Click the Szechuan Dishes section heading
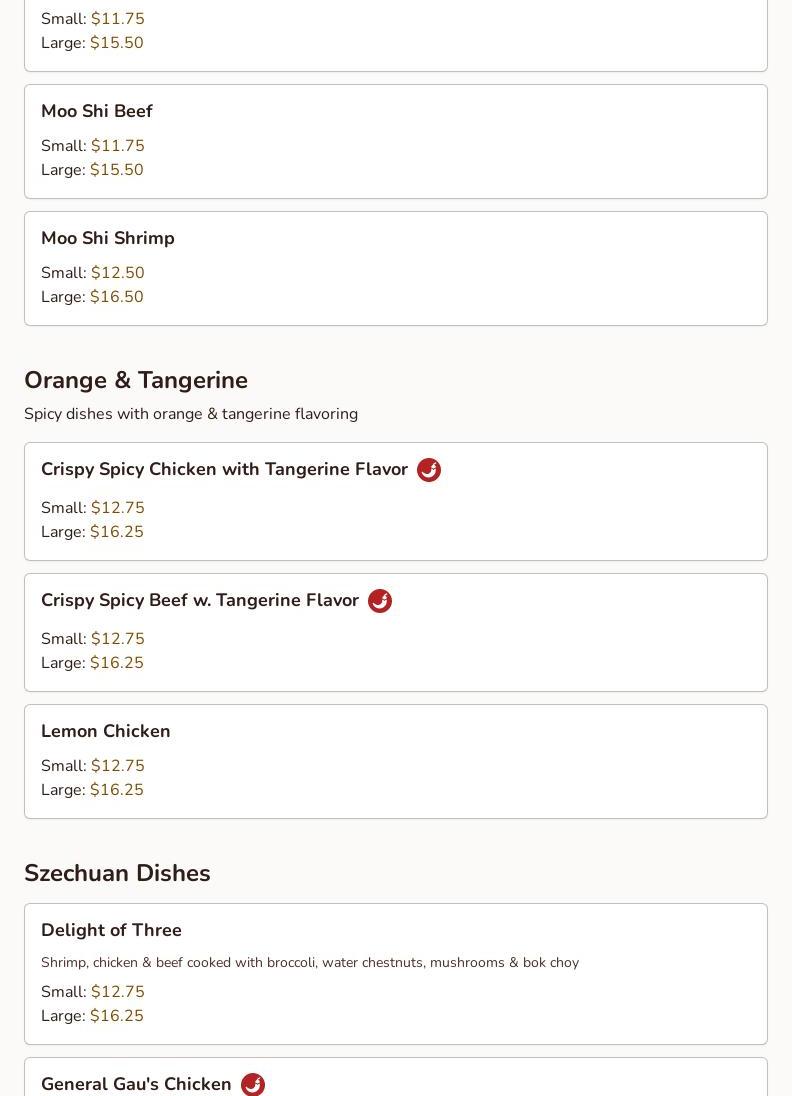 coord(117,873)
